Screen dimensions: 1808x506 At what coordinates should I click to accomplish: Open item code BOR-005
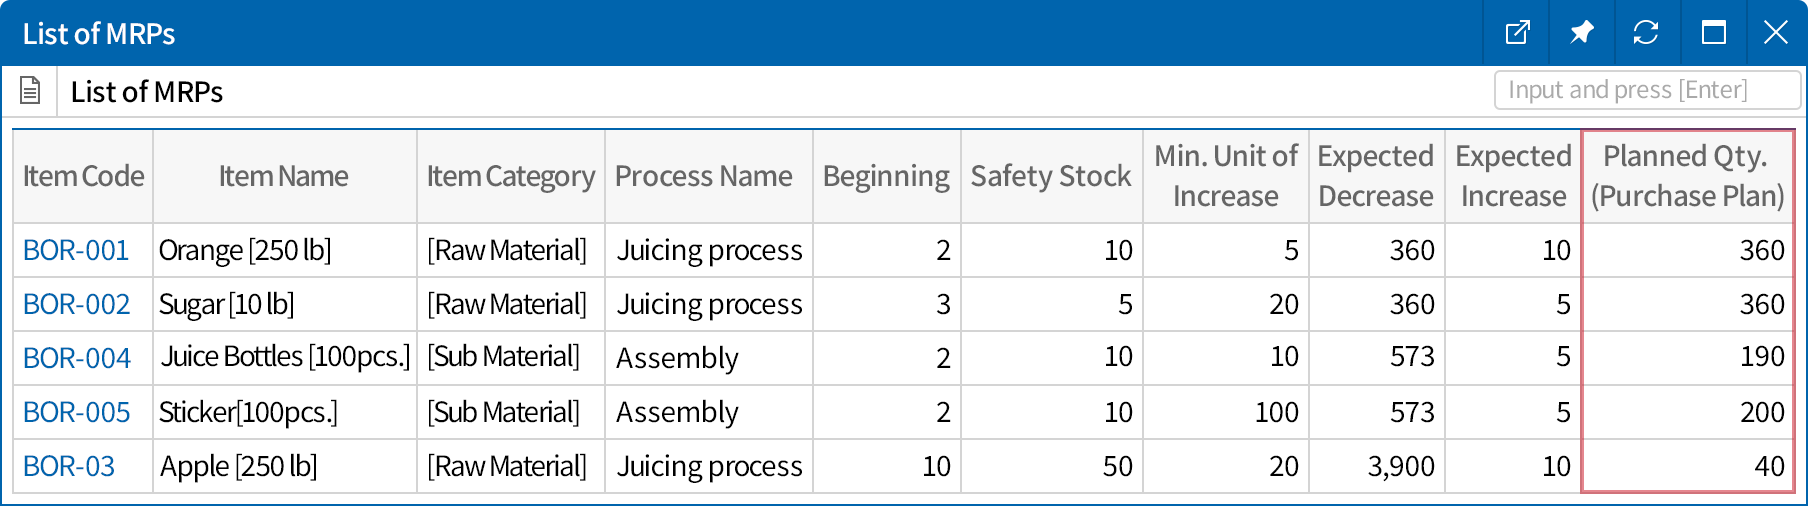tap(77, 412)
